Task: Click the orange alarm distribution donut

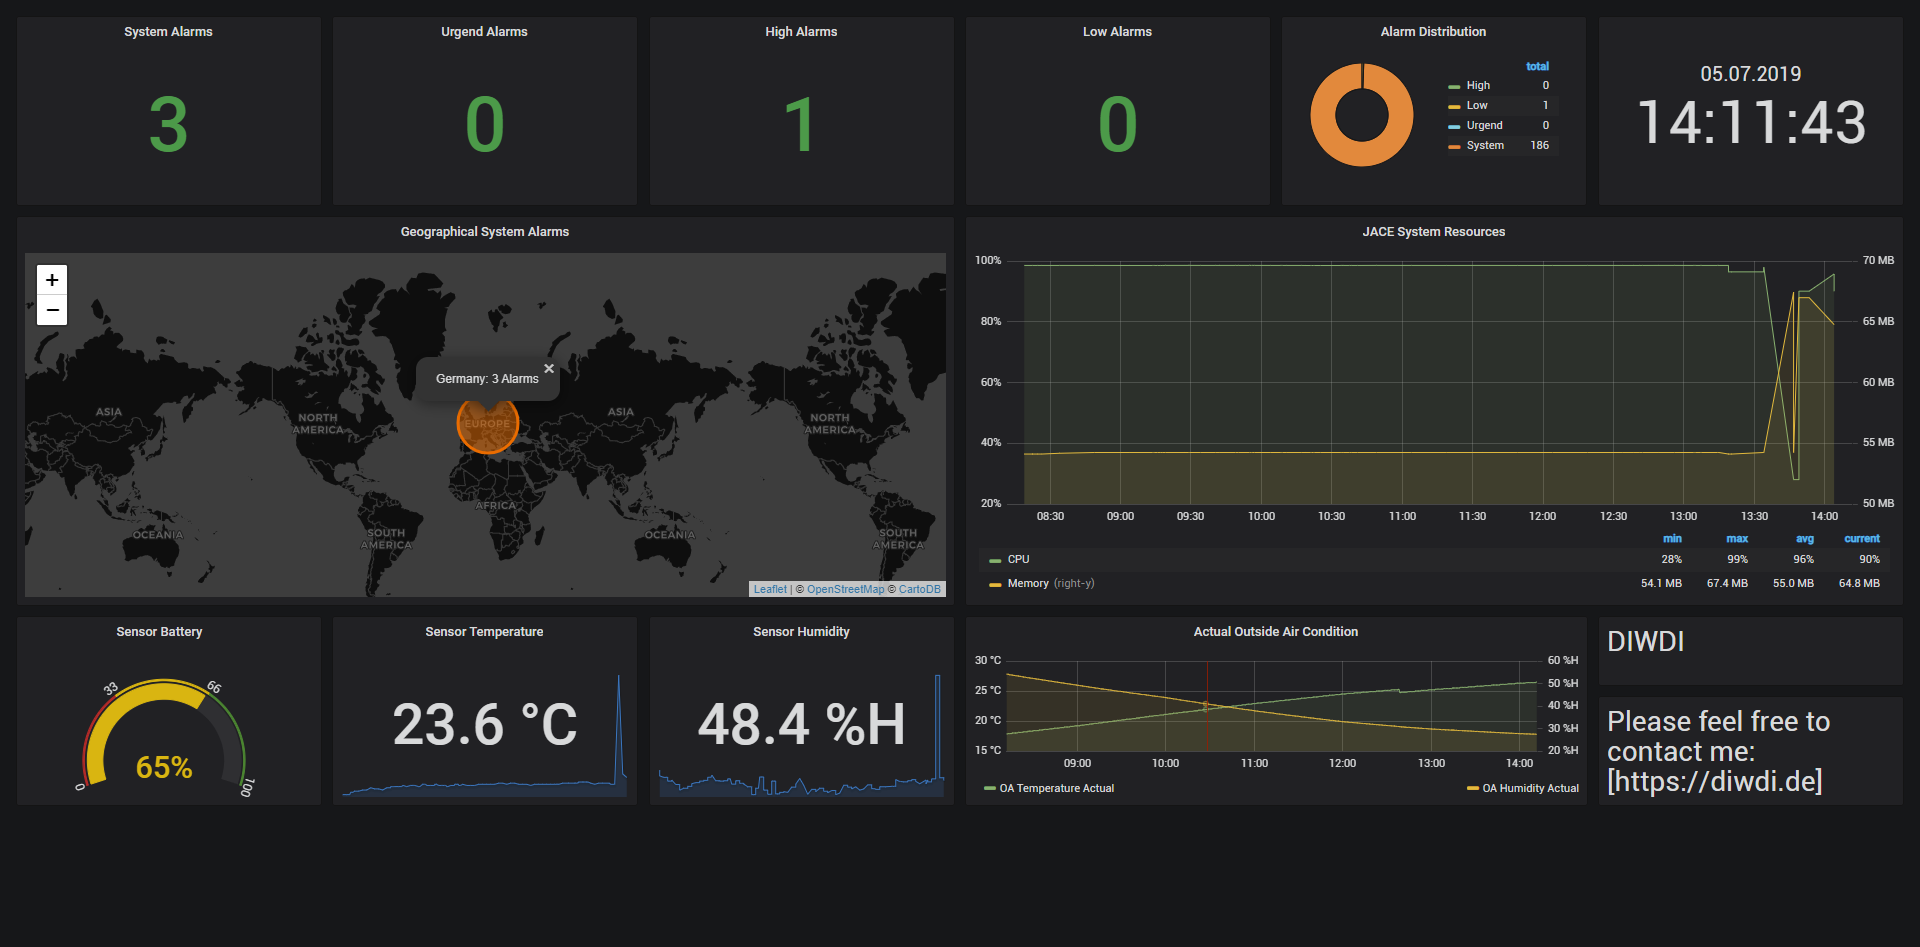Action: tap(1361, 153)
